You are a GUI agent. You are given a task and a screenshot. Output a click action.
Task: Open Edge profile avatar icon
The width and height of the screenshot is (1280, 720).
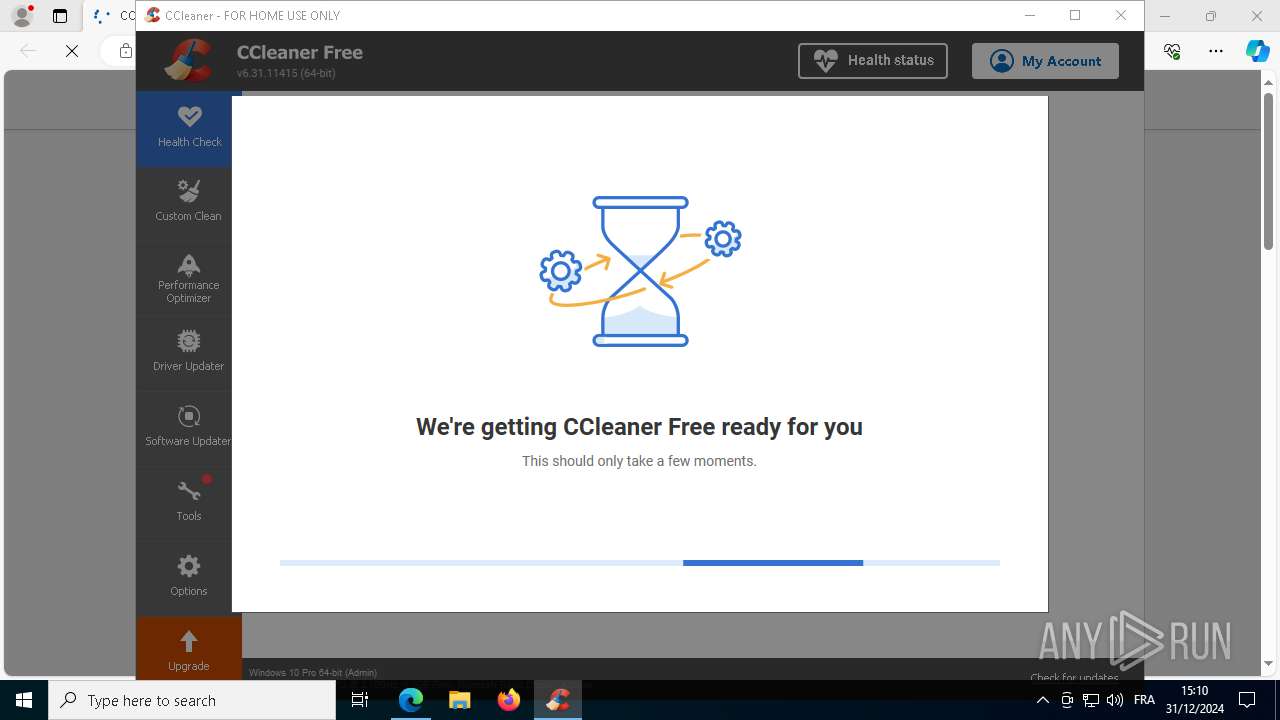pyautogui.click(x=22, y=16)
